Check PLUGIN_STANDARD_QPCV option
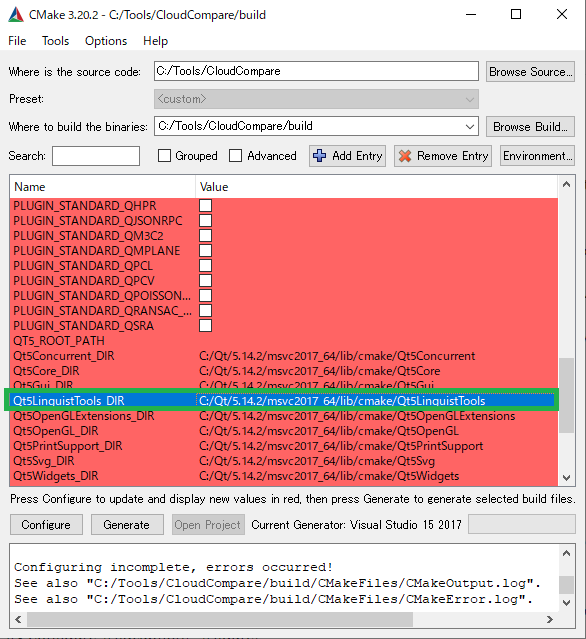Viewport: 586px width, 639px height. [x=205, y=281]
